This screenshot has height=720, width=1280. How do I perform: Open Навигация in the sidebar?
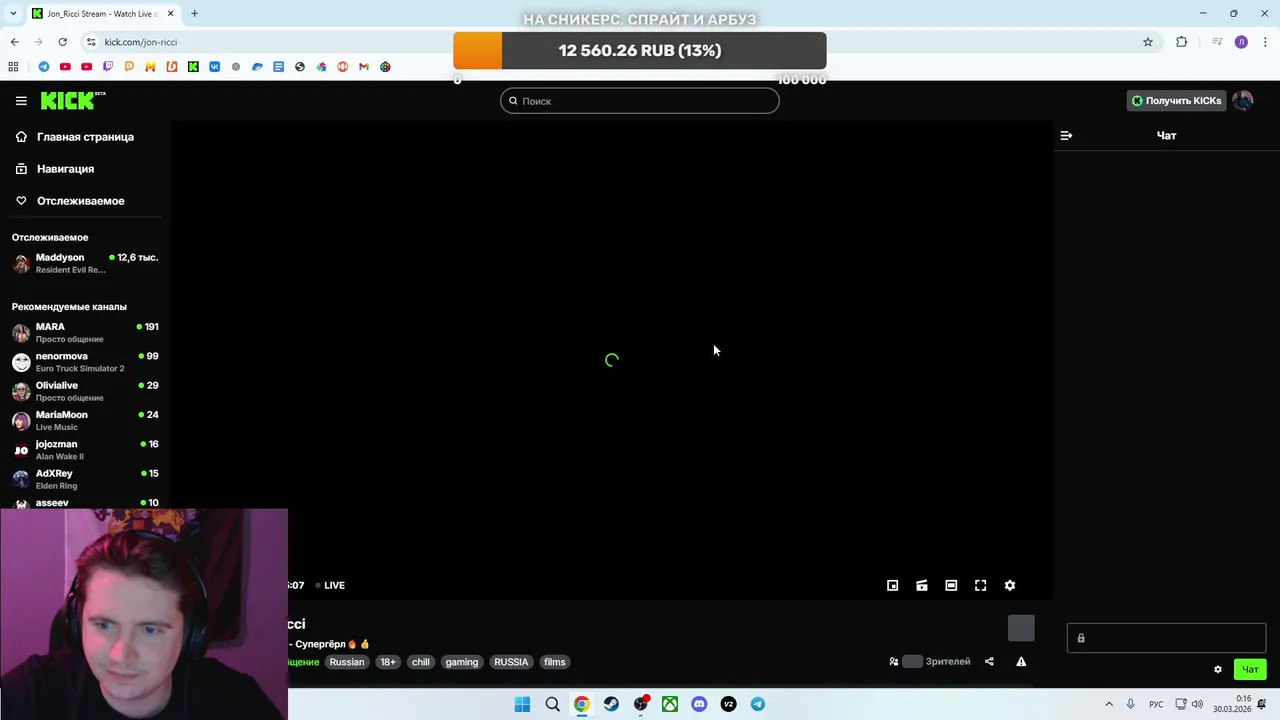tap(85, 169)
